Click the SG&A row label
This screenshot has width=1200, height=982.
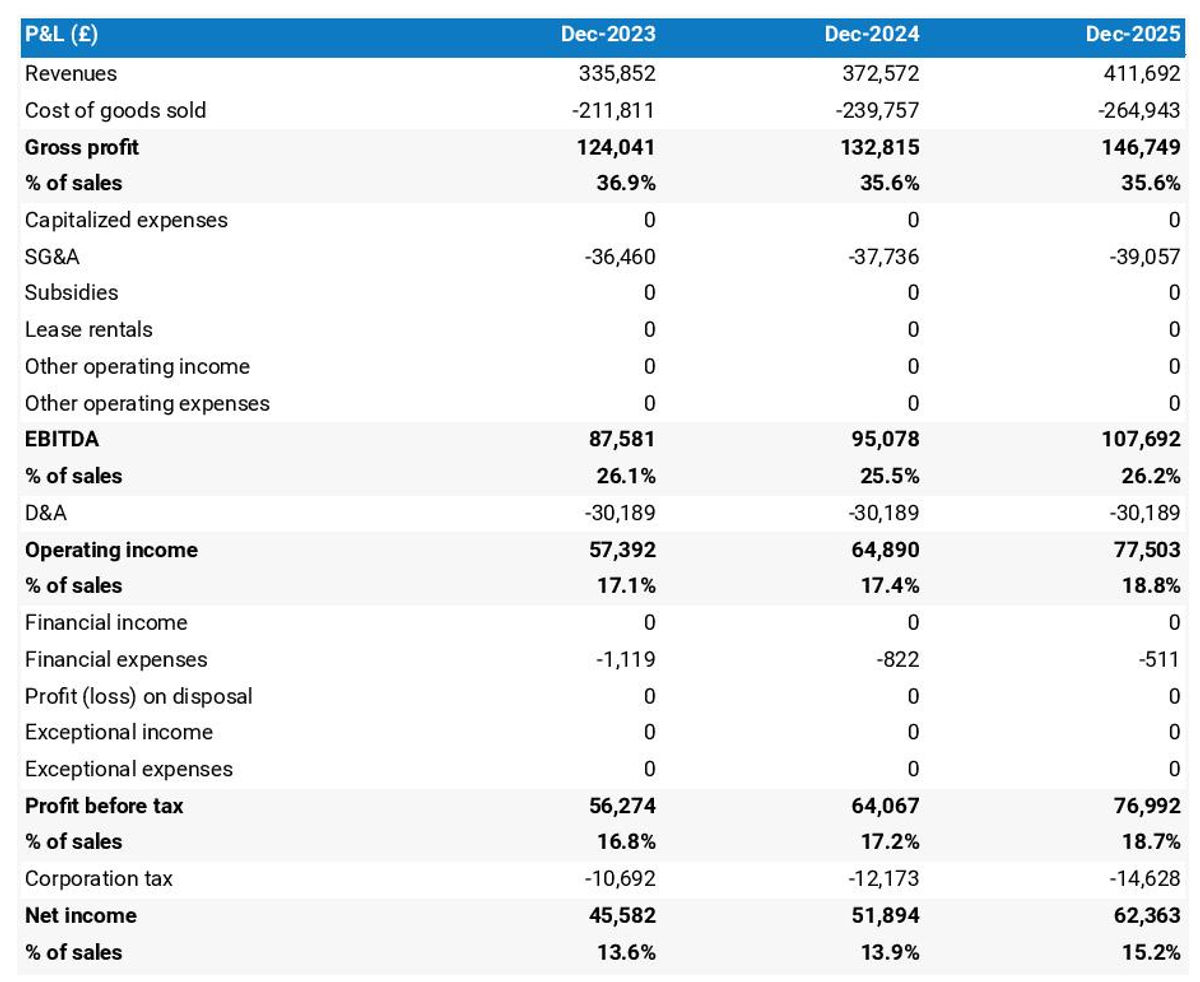[52, 257]
